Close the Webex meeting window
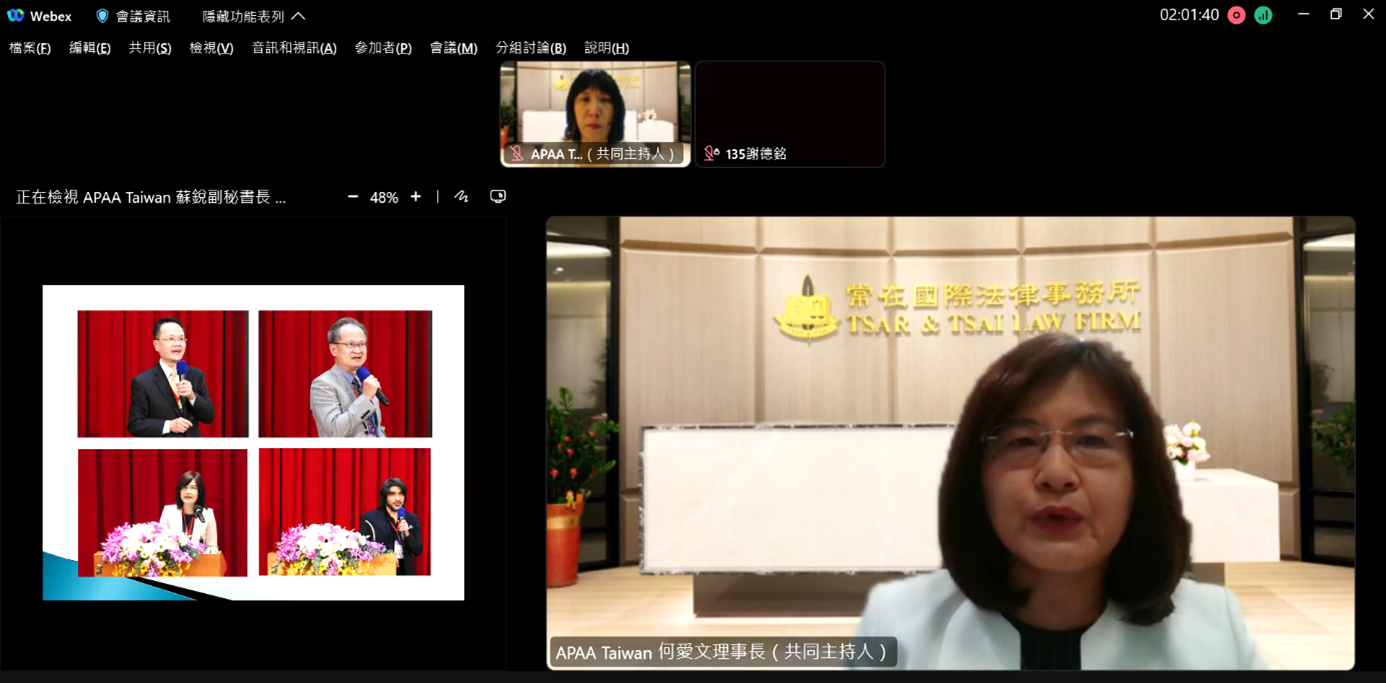The width and height of the screenshot is (1386, 683). [1368, 15]
